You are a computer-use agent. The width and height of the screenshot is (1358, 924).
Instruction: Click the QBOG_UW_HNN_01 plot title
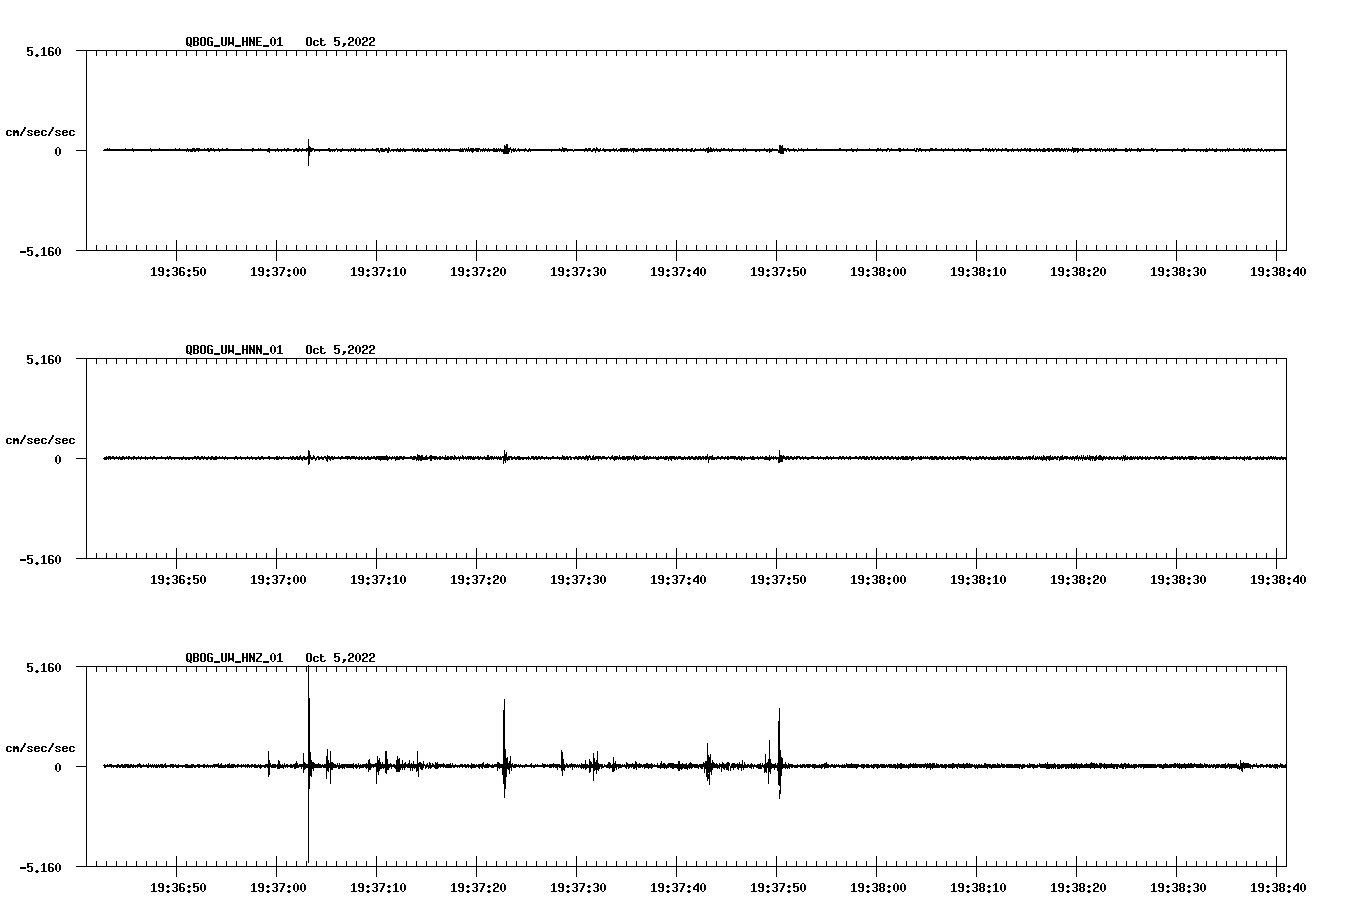tap(234, 350)
